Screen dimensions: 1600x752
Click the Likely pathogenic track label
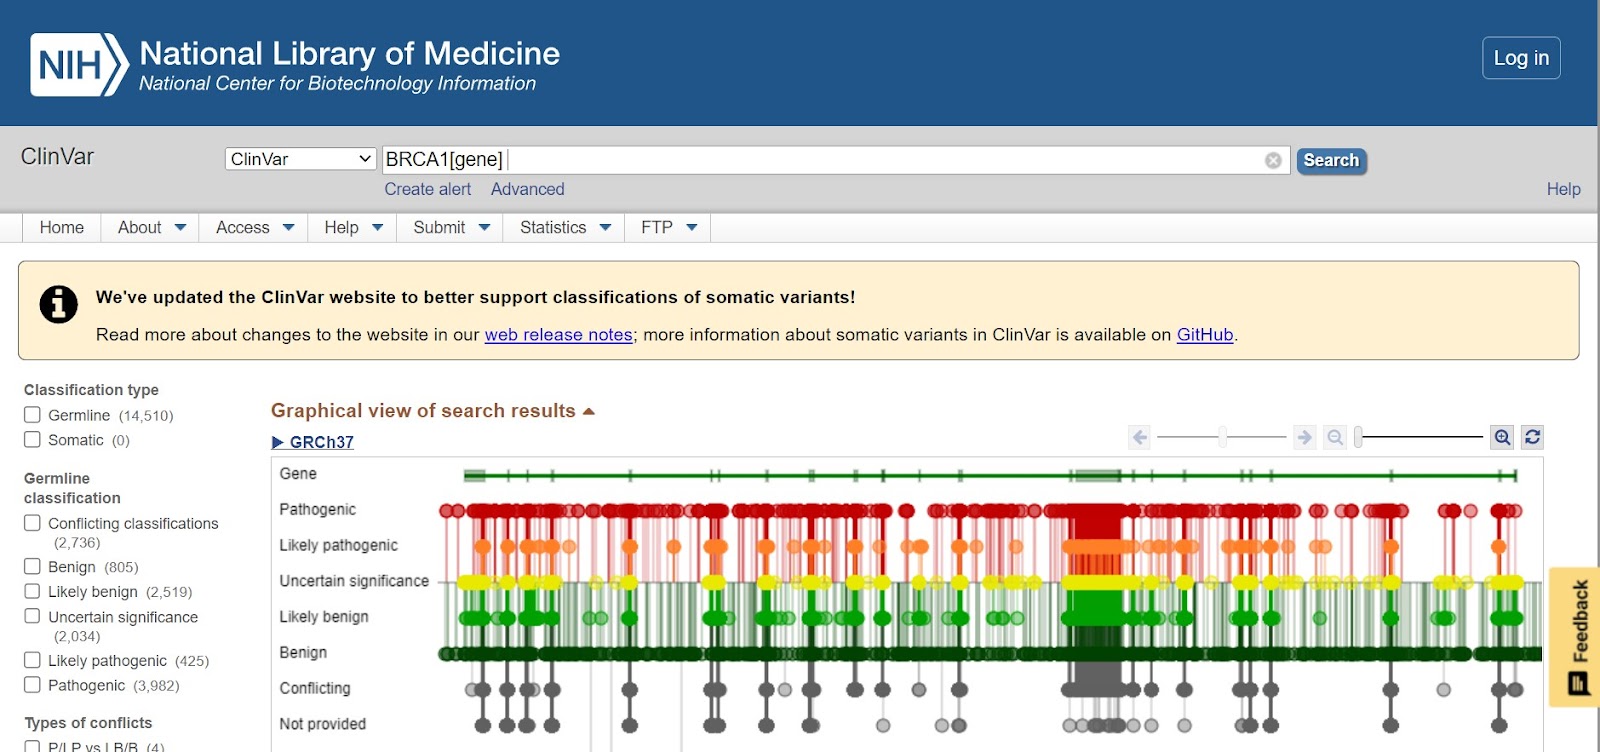338,545
